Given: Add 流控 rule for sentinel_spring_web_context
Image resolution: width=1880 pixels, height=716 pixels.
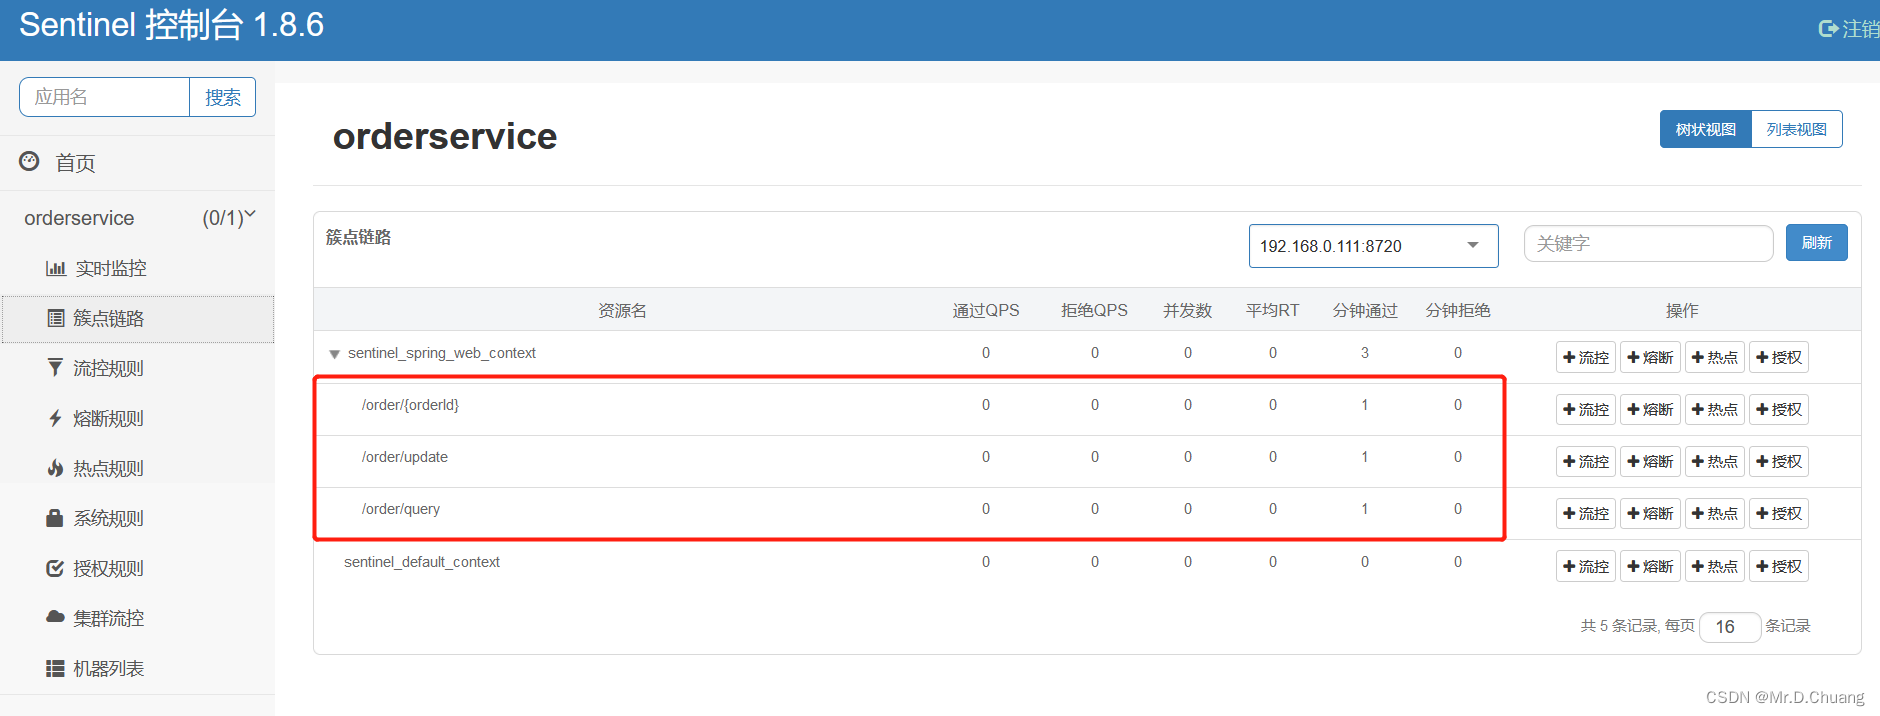Looking at the screenshot, I should (1586, 357).
